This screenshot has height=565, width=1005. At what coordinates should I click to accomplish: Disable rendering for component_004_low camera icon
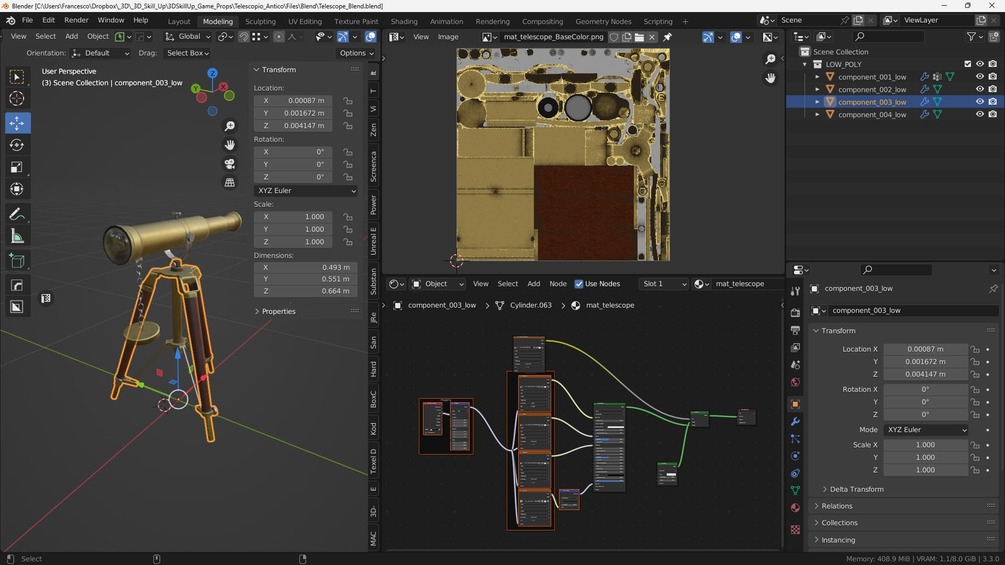pos(992,115)
